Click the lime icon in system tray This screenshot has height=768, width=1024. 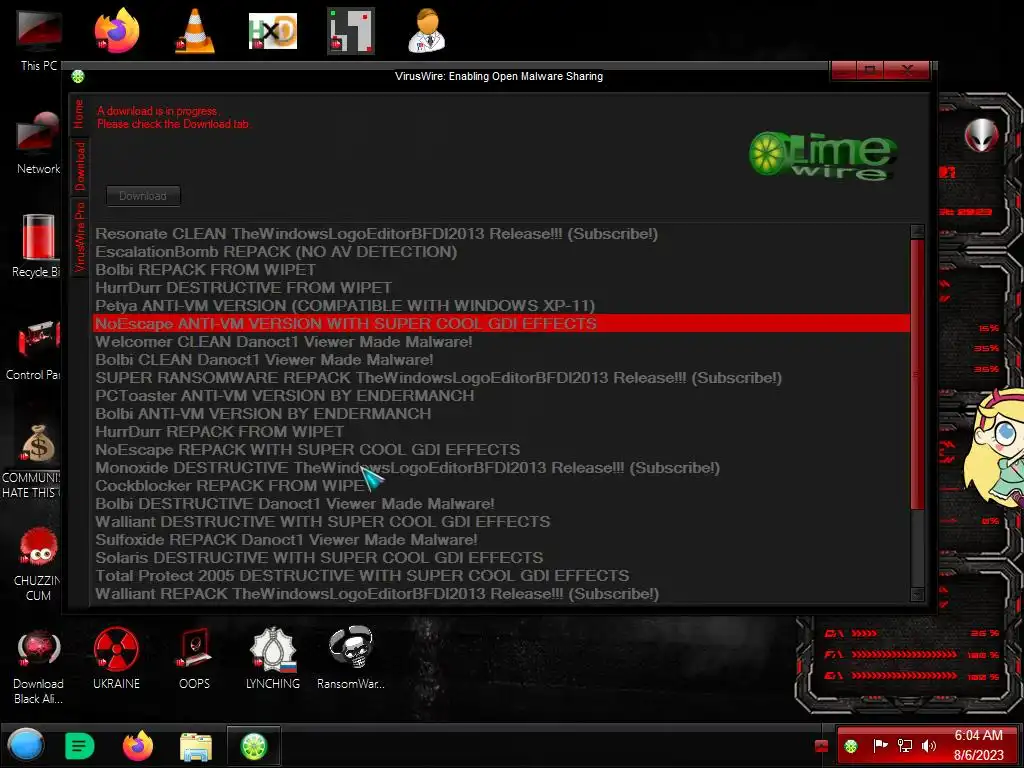point(850,746)
